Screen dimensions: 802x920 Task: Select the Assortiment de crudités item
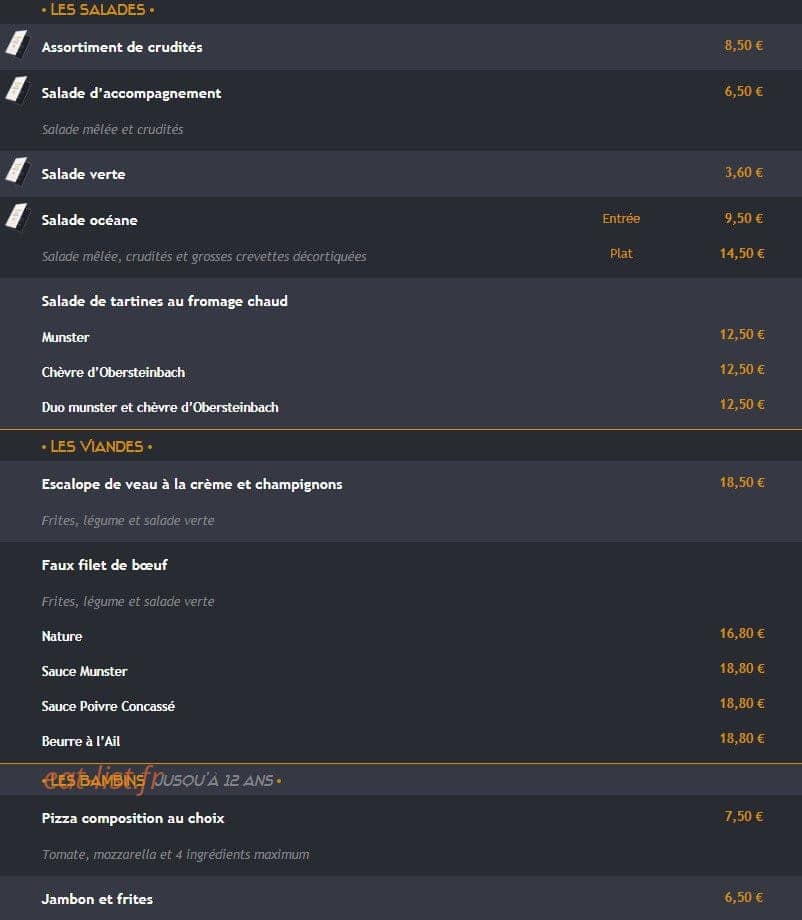coord(122,47)
